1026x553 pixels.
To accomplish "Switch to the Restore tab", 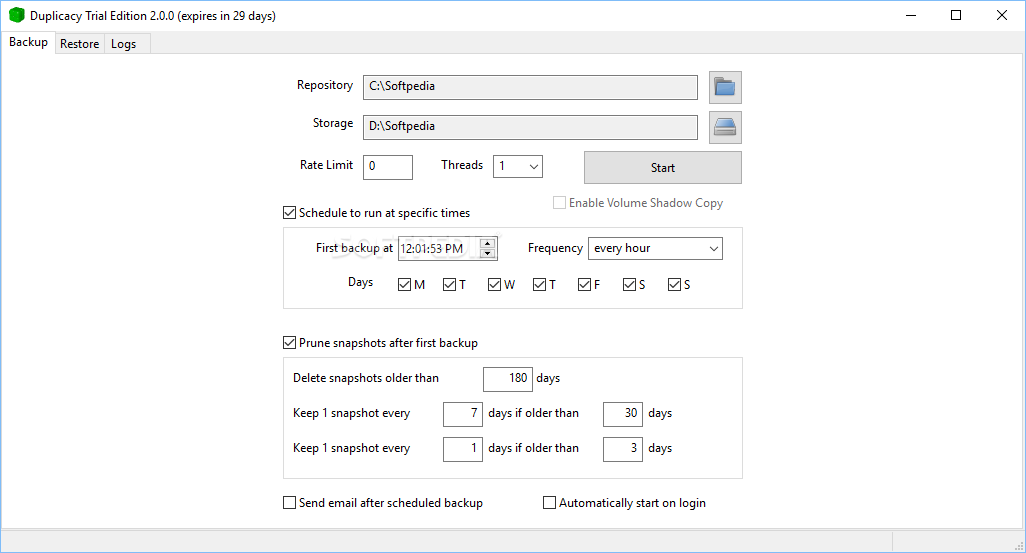I will point(79,44).
